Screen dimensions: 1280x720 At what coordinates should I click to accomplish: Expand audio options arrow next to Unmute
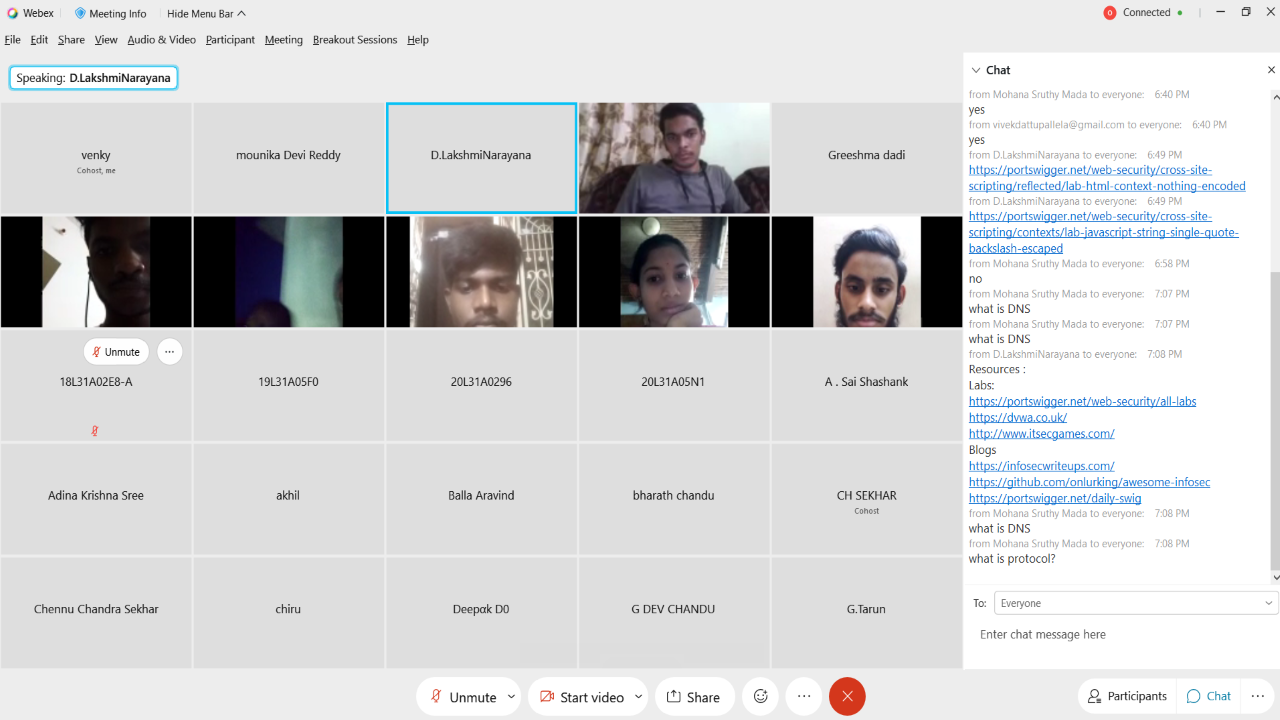511,697
